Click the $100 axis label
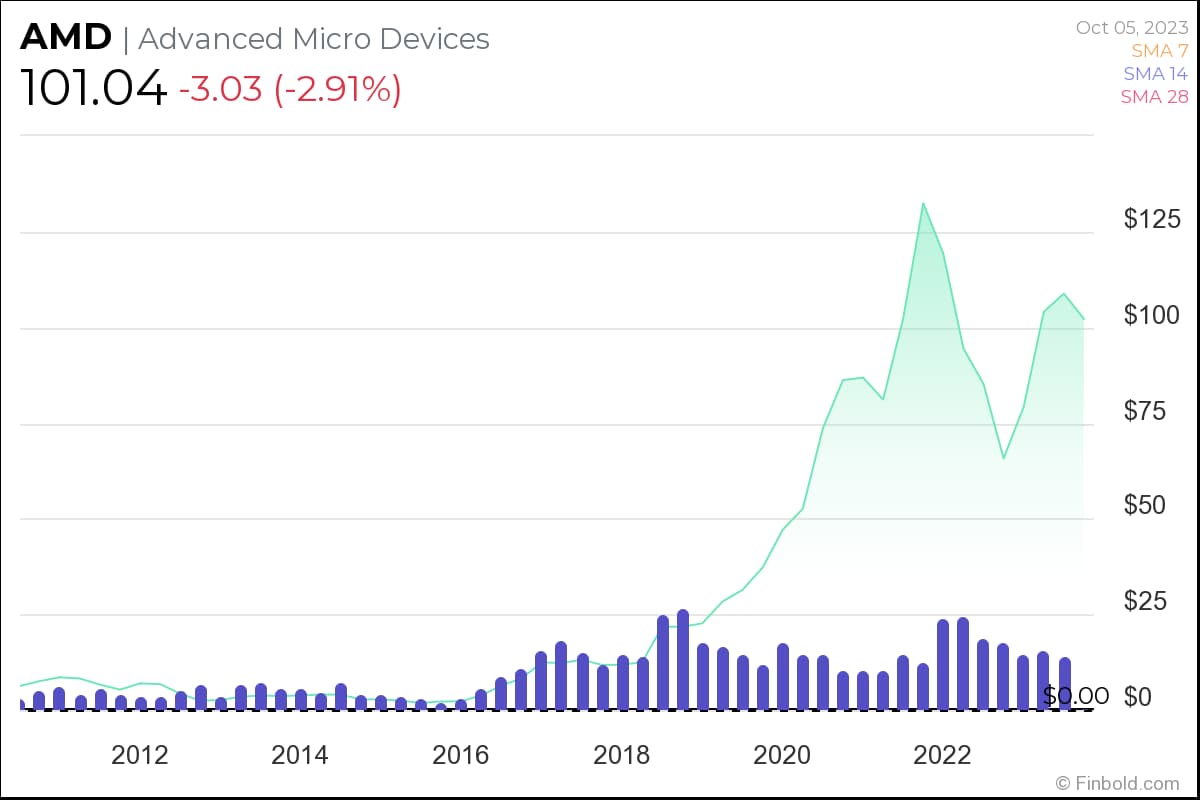 pyautogui.click(x=1152, y=315)
